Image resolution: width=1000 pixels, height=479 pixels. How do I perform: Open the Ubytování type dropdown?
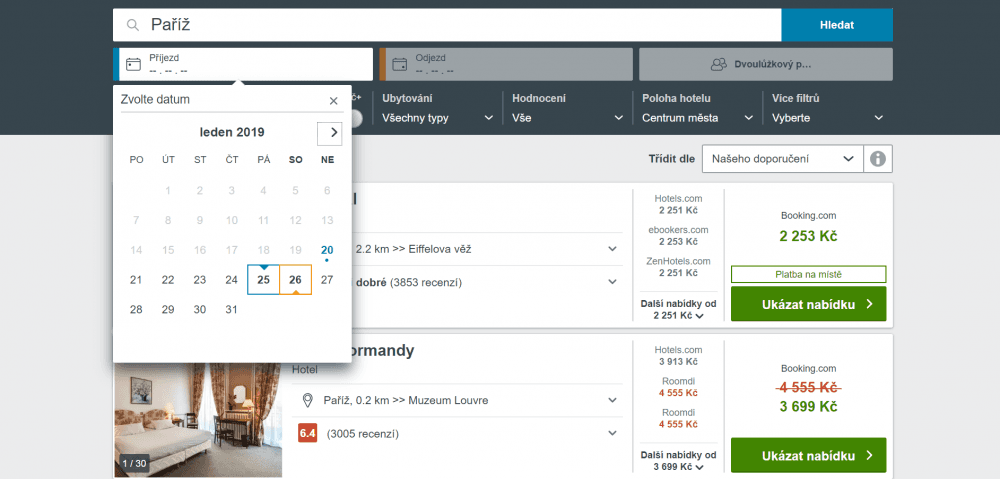(x=438, y=118)
